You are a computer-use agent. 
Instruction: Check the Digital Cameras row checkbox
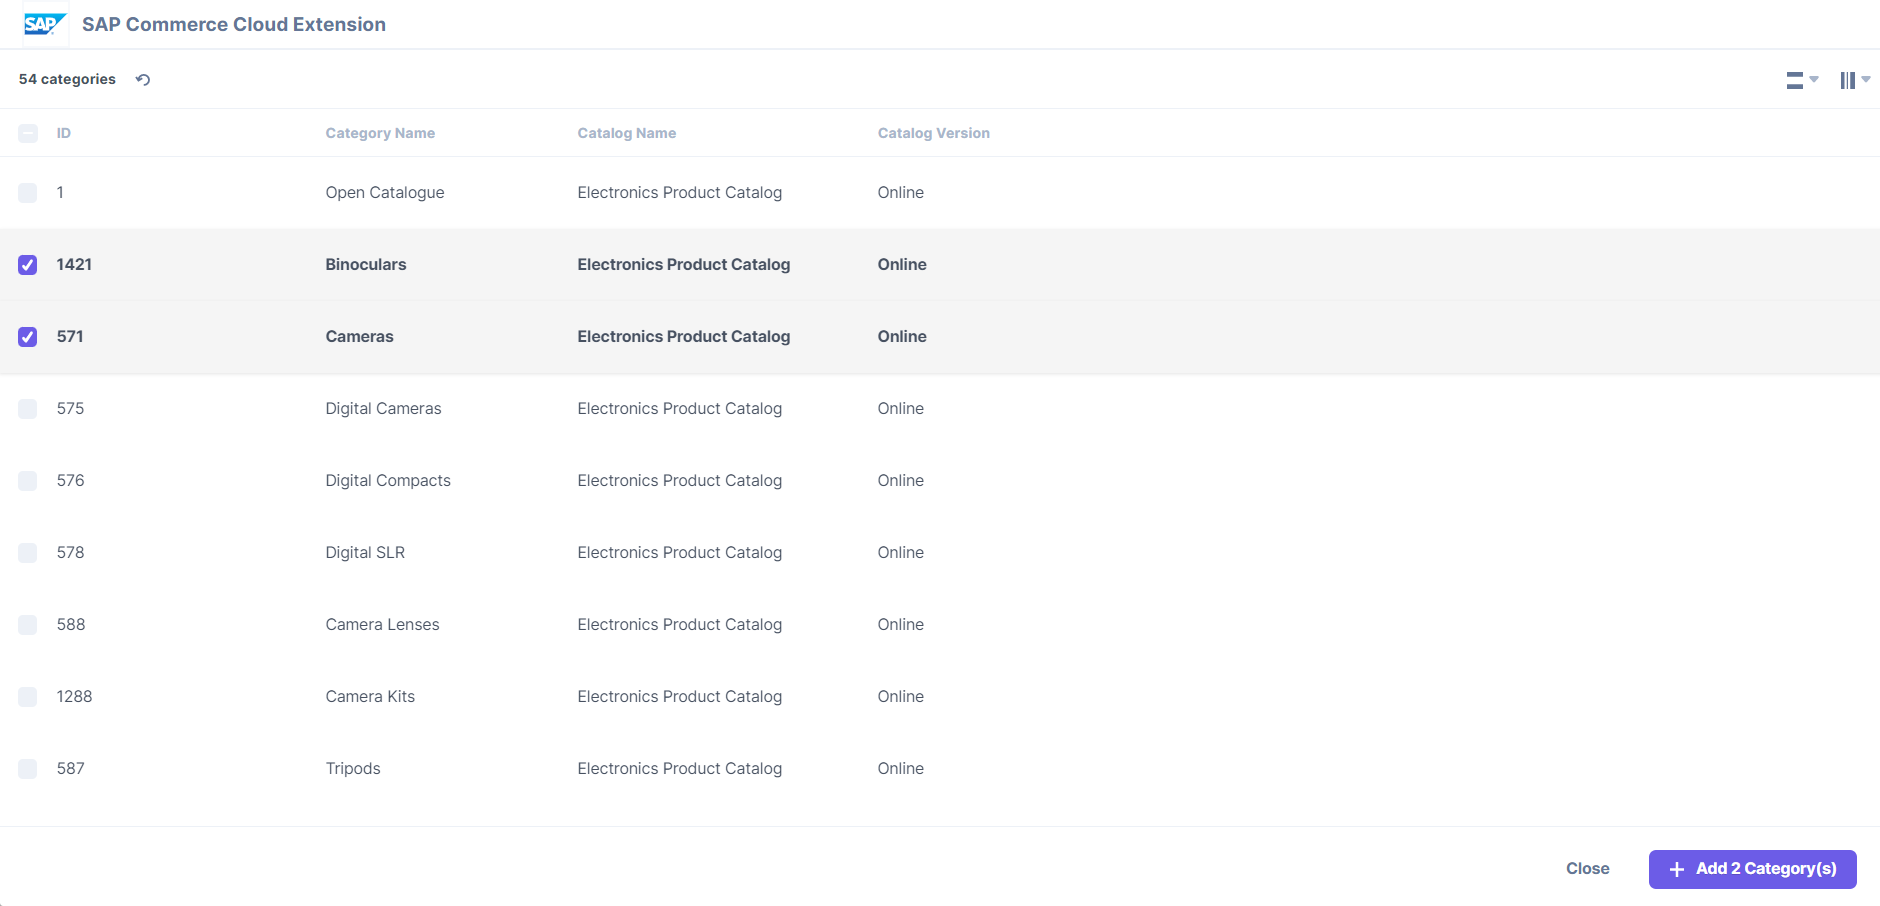pos(28,409)
